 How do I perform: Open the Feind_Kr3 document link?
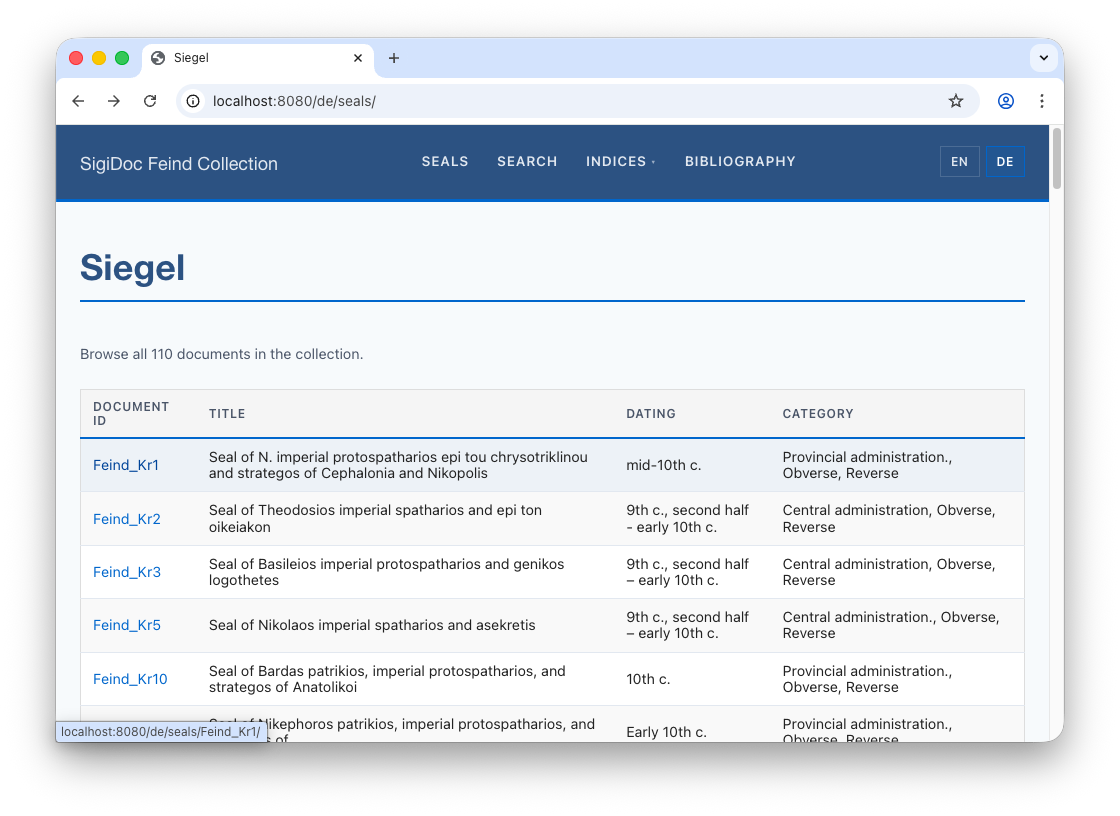127,572
